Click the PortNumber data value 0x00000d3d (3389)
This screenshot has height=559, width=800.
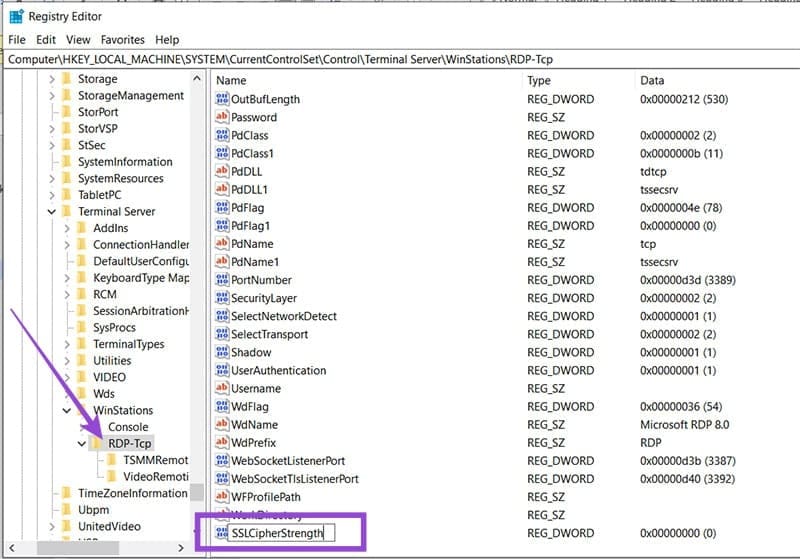click(687, 280)
